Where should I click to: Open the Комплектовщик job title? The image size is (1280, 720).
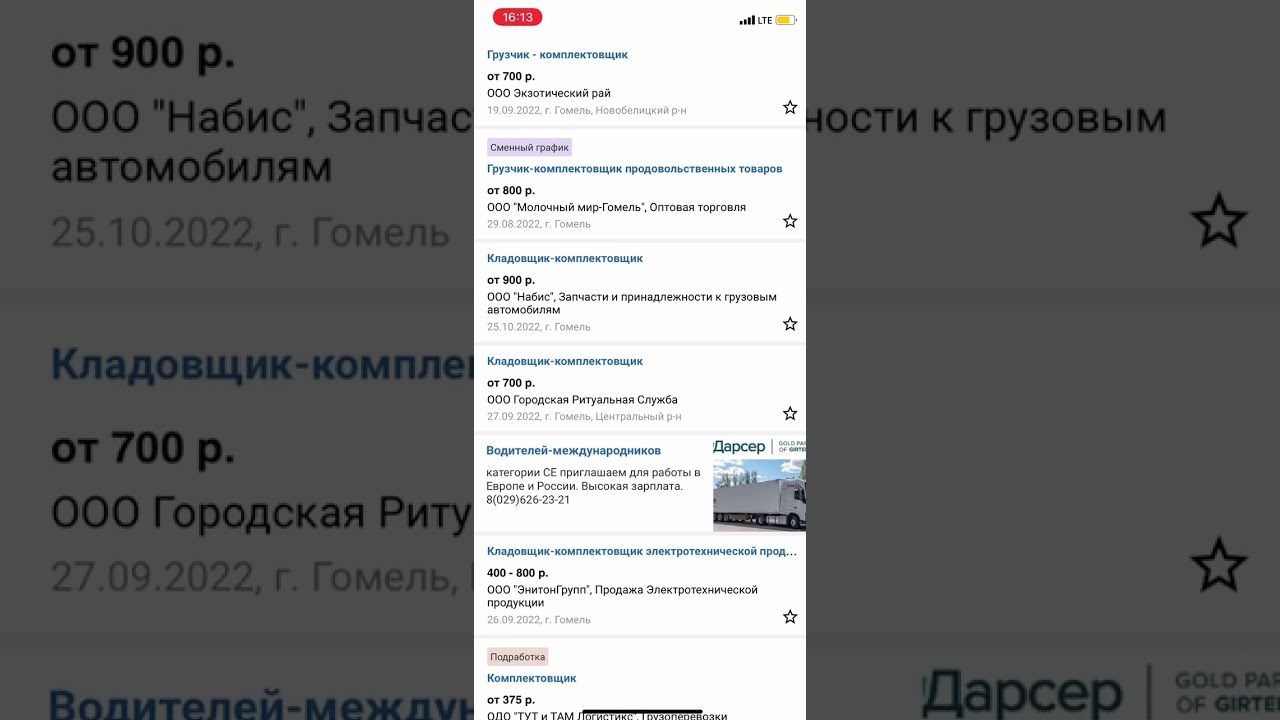(x=532, y=678)
